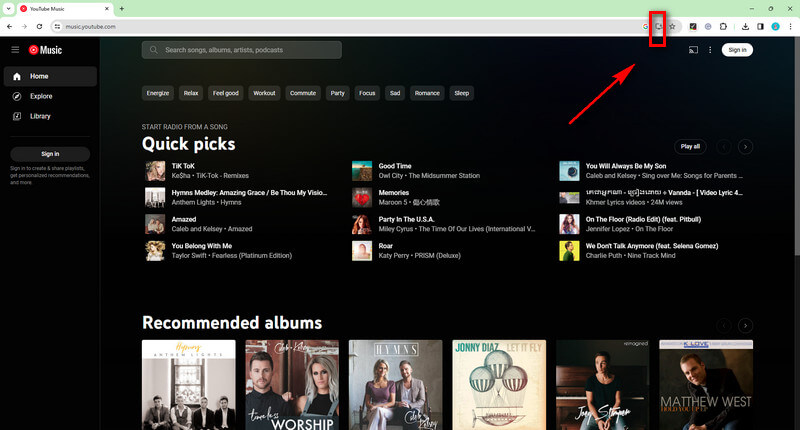The height and width of the screenshot is (430, 800).
Task: Click the Google icon in address bar
Action: 645,27
